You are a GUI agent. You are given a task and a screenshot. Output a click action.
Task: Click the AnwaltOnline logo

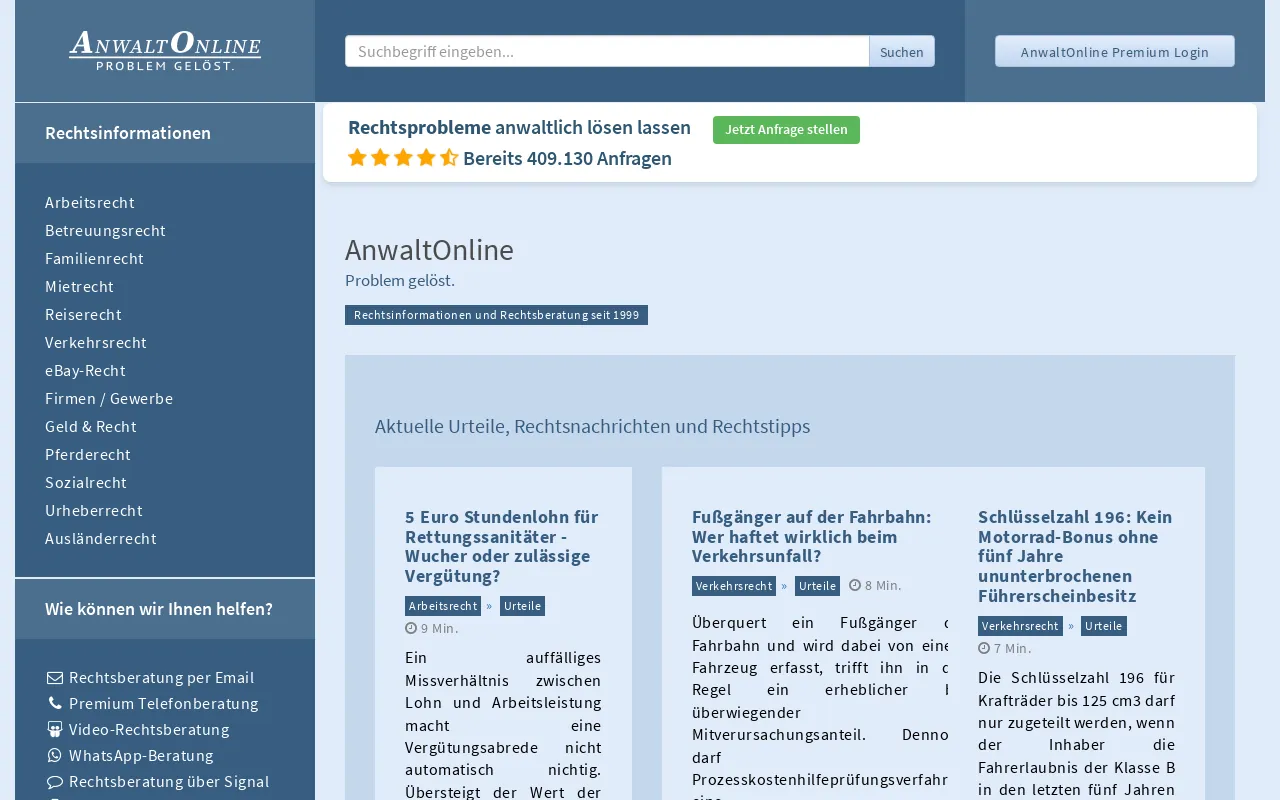[x=165, y=50]
